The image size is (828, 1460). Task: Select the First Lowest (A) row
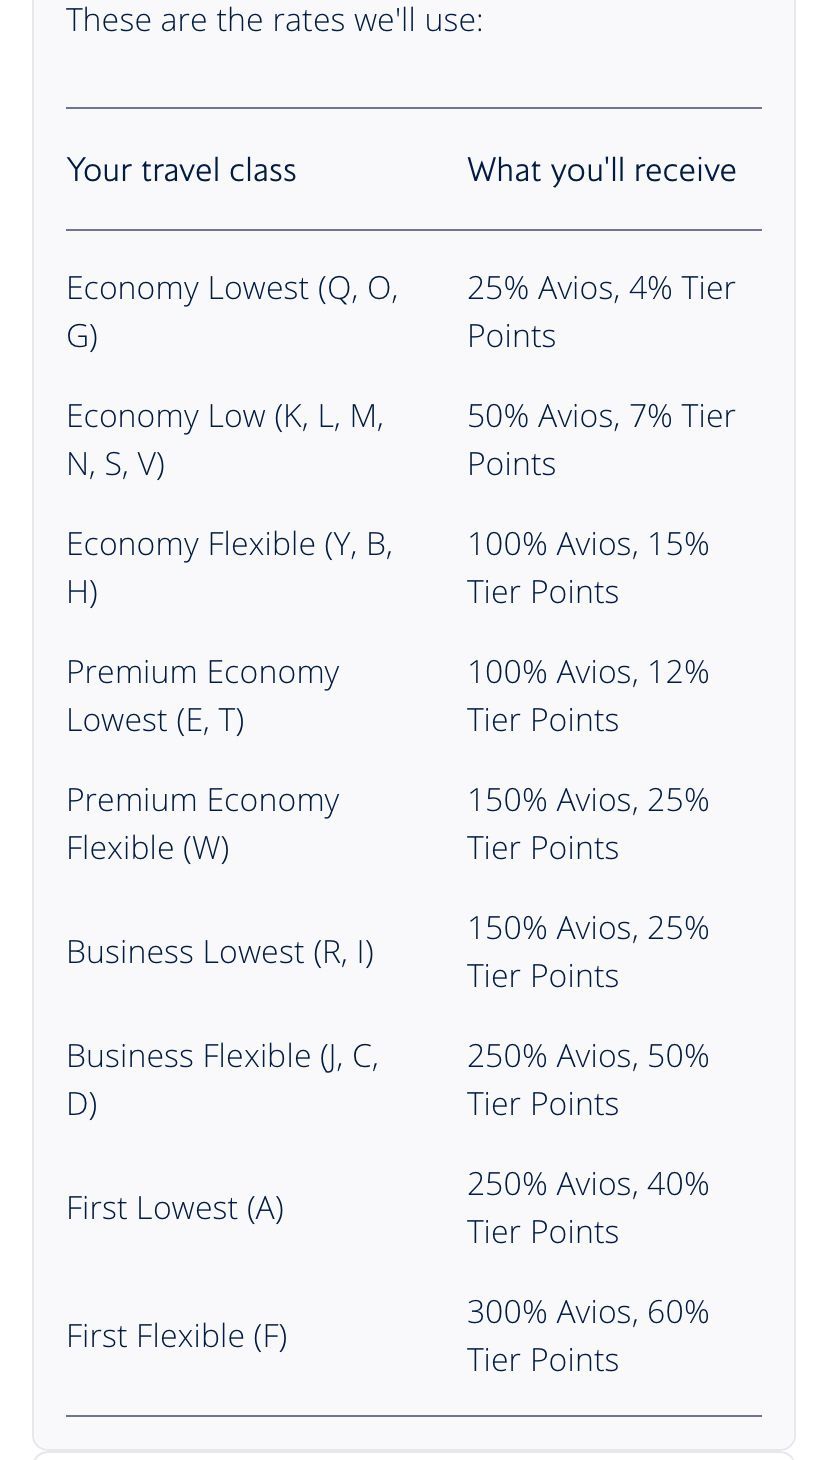414,1208
